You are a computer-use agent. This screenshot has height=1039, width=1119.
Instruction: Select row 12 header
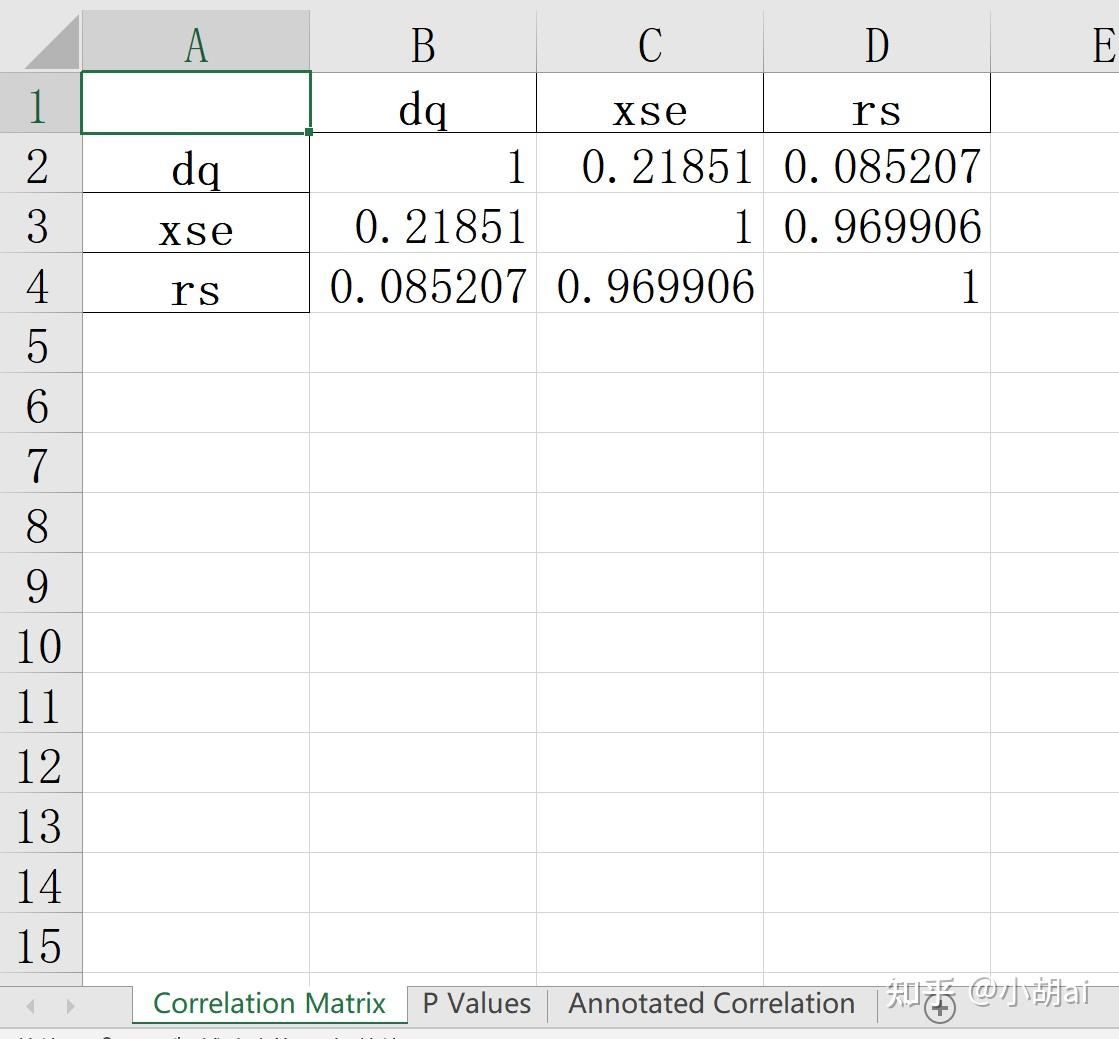41,763
